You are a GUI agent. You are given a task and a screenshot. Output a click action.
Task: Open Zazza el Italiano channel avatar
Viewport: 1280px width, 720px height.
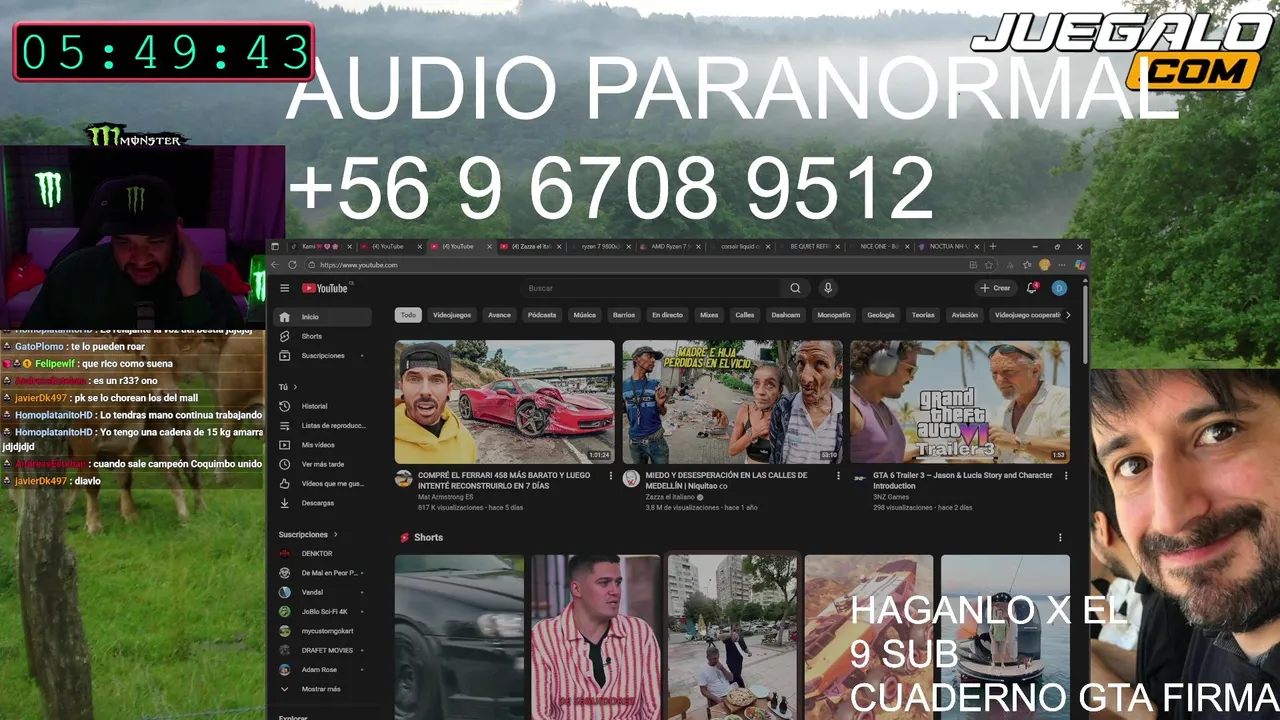(631, 479)
